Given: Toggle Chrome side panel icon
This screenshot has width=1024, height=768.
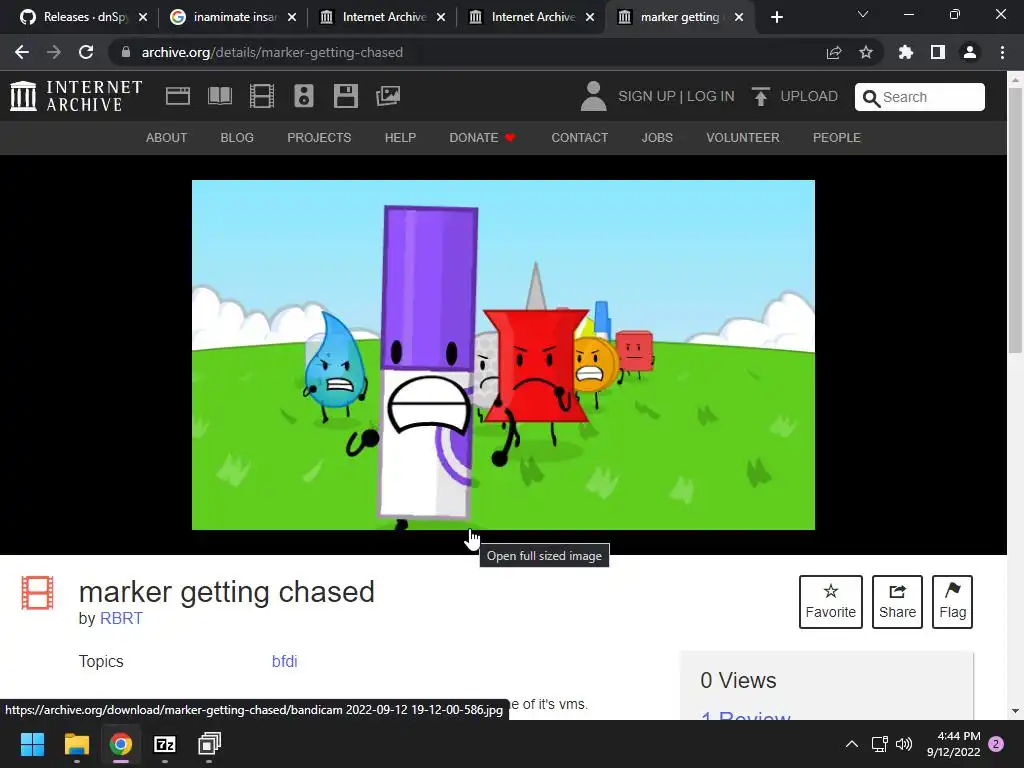Looking at the screenshot, I should [x=938, y=52].
